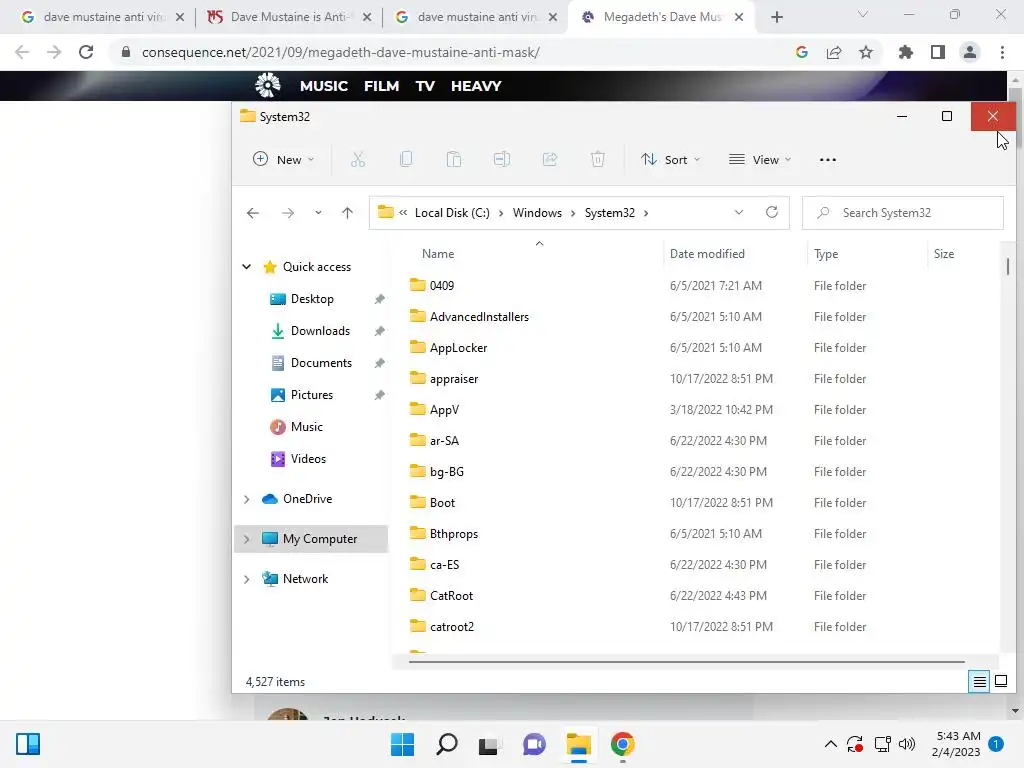Image resolution: width=1024 pixels, height=768 pixels.
Task: Open the Widgets icon on the taskbar
Action: click(28, 744)
